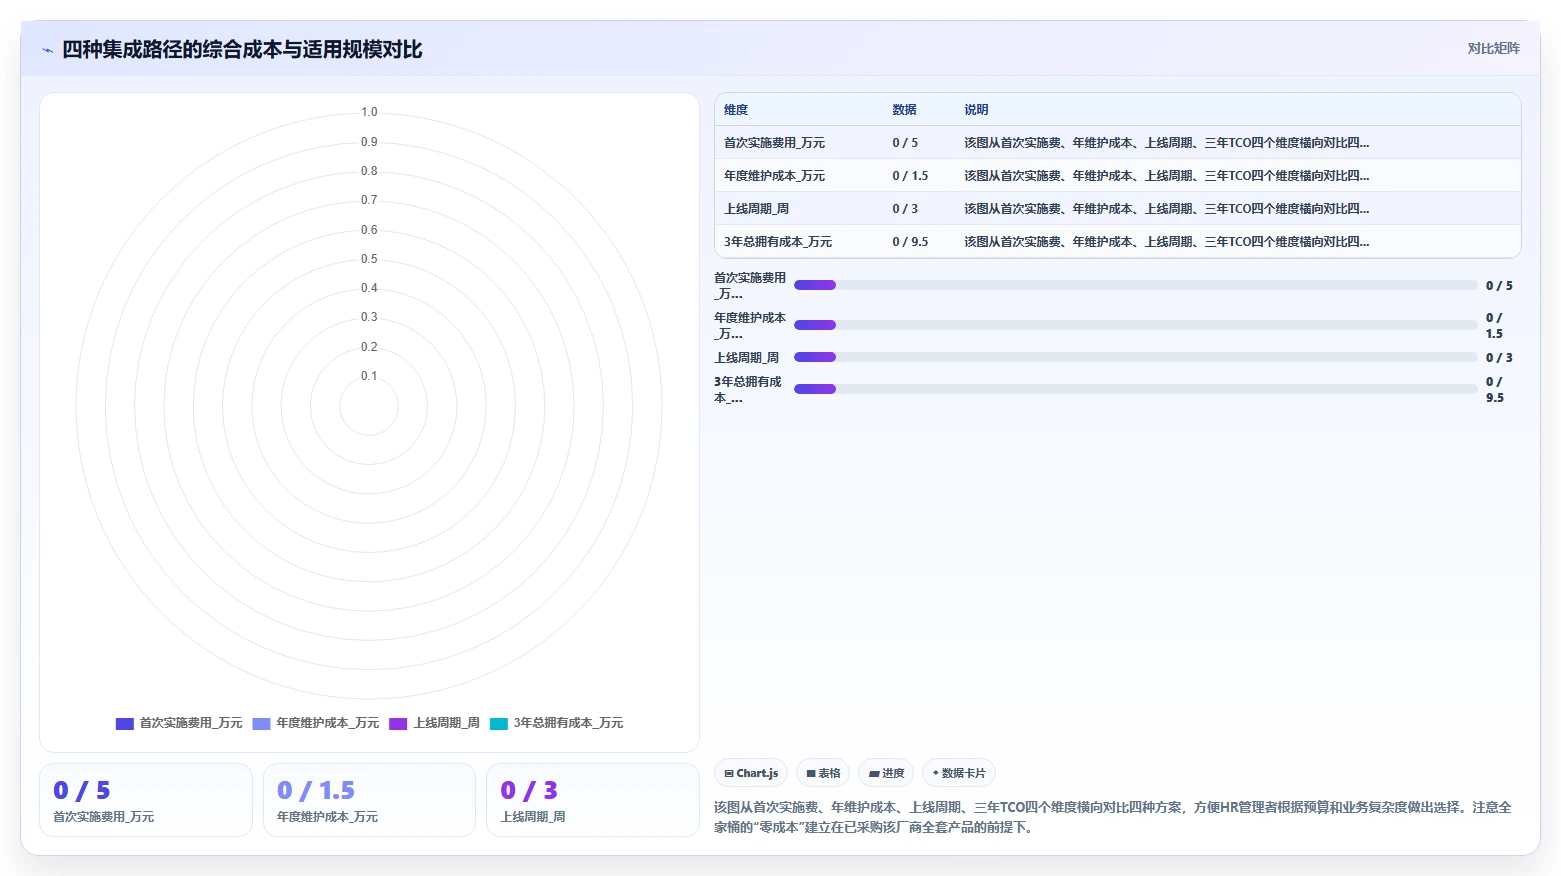Click the 上线周期_周 progress bar
The width and height of the screenshot is (1561, 876).
[x=1135, y=357]
